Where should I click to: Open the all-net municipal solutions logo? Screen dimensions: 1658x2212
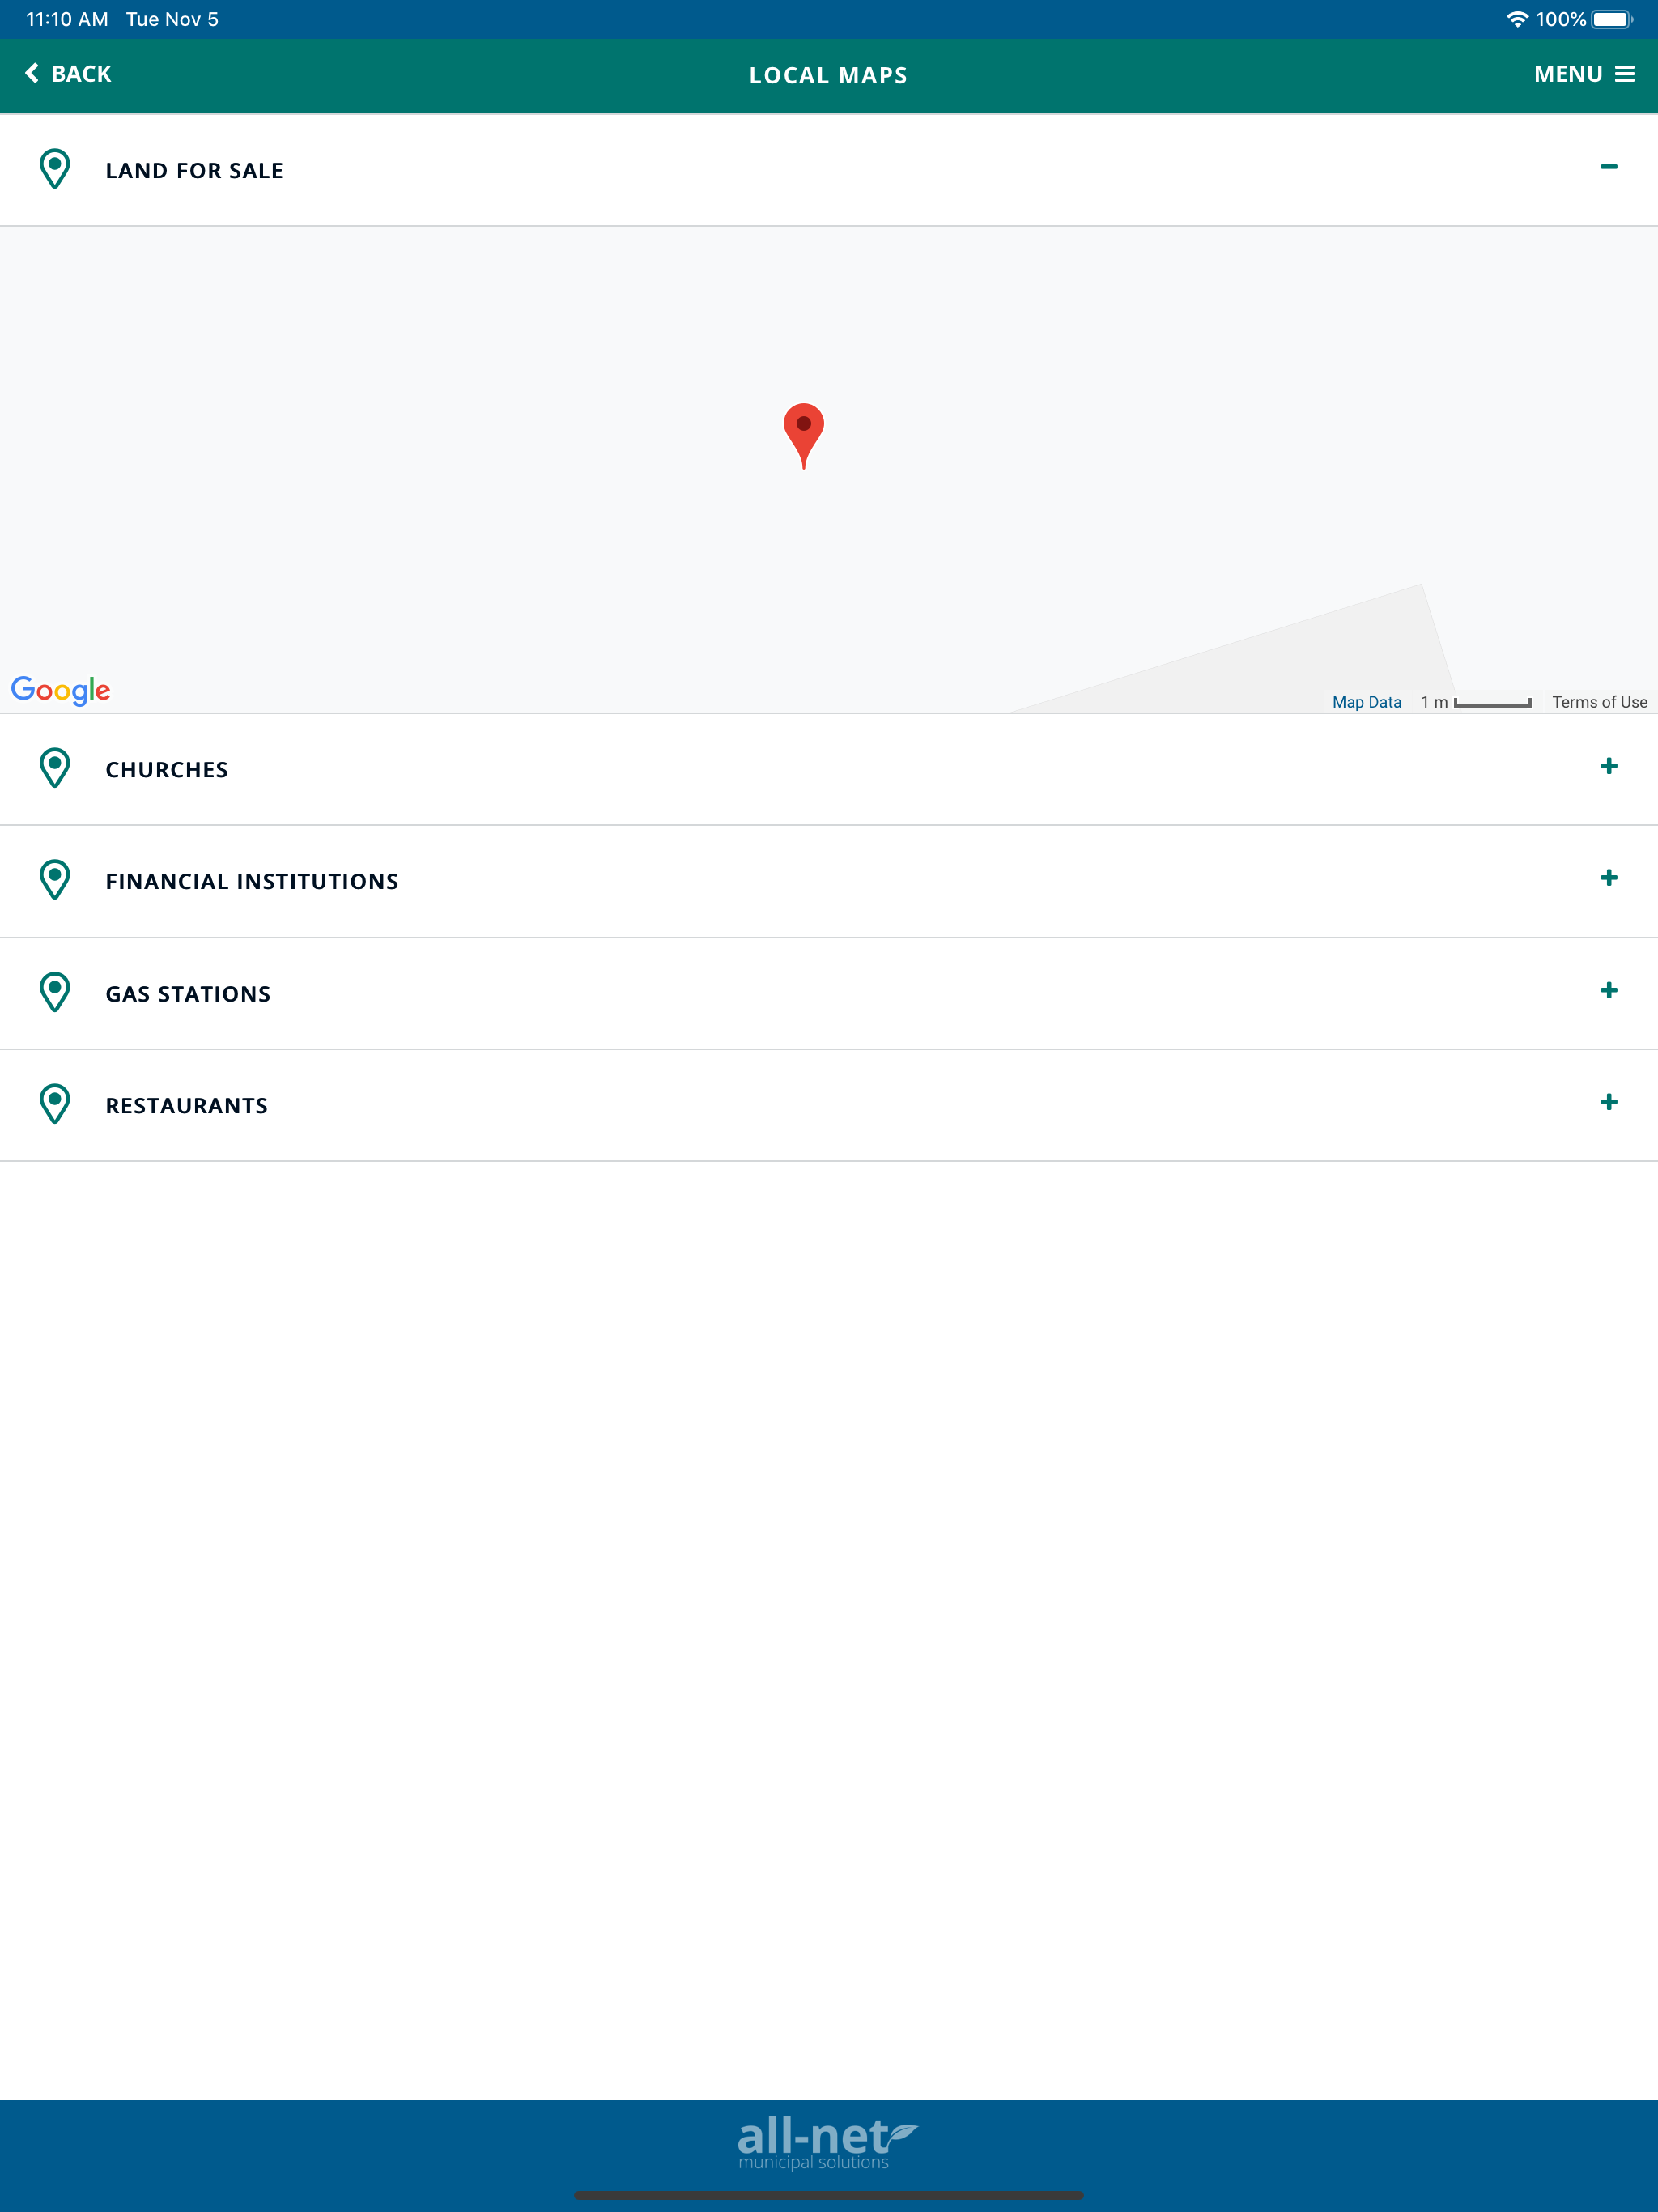[827, 2143]
